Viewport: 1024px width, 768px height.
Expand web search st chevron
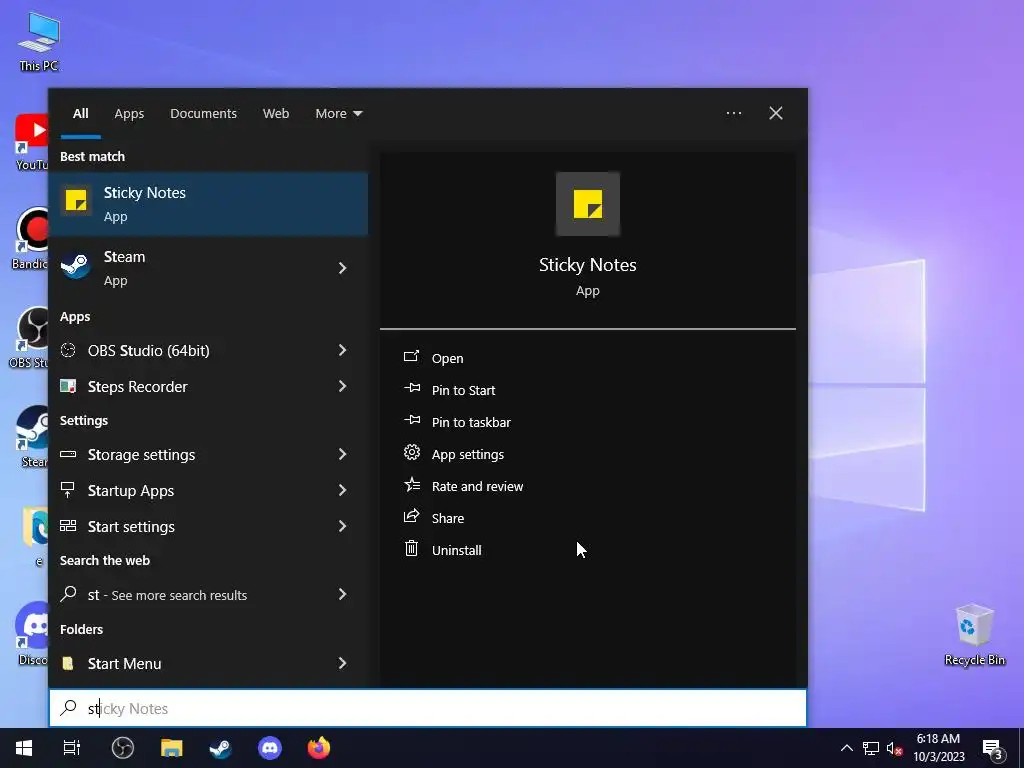(x=342, y=595)
